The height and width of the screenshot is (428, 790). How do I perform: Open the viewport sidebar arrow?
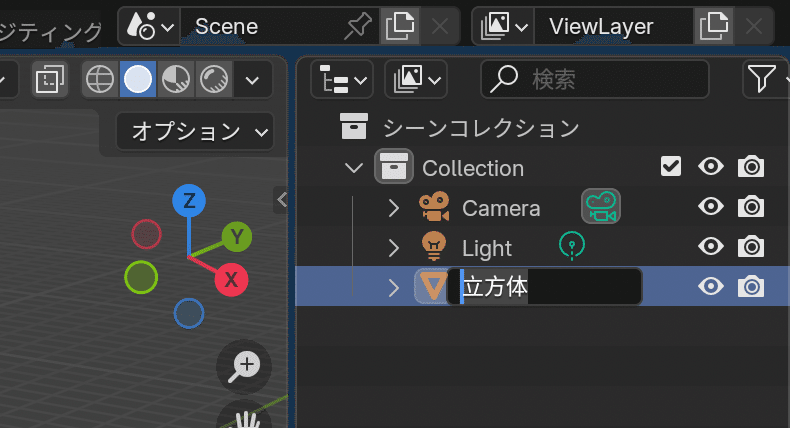coord(282,200)
